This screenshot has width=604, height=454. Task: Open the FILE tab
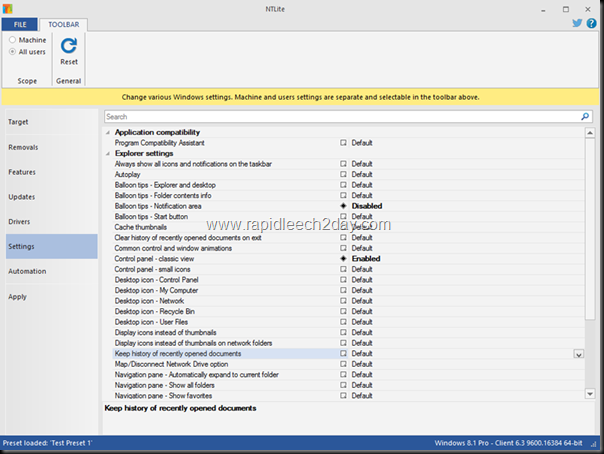pyautogui.click(x=20, y=24)
